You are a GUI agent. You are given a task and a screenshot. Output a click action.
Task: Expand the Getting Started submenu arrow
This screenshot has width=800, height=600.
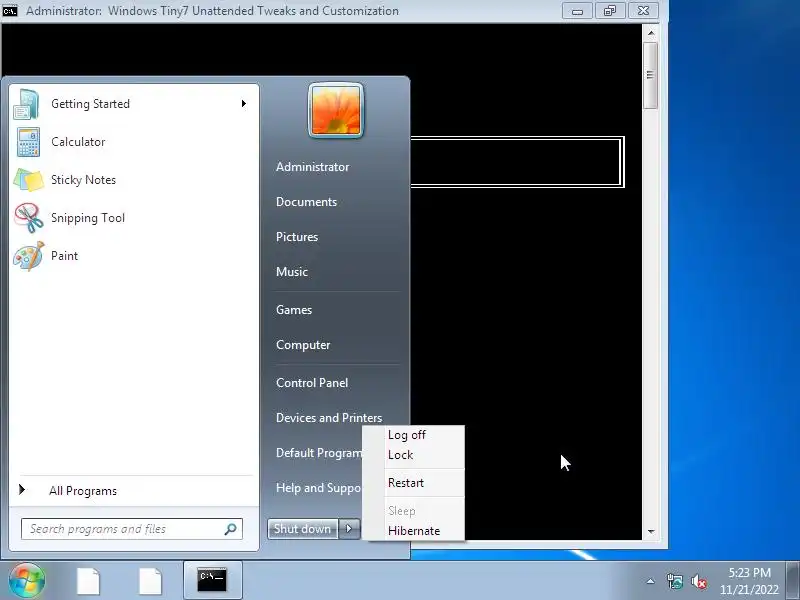pyautogui.click(x=243, y=104)
